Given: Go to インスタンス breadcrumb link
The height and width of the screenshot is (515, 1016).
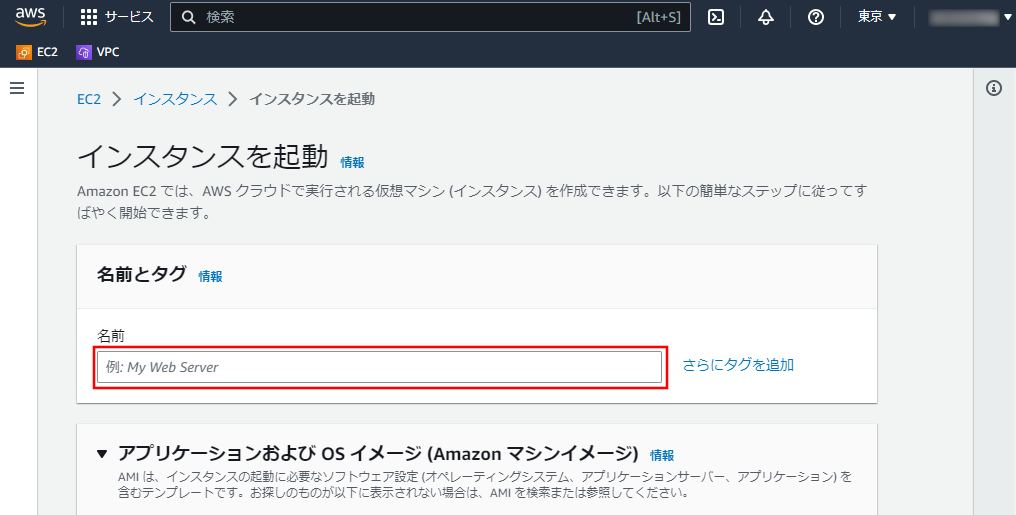Looking at the screenshot, I should 175,99.
